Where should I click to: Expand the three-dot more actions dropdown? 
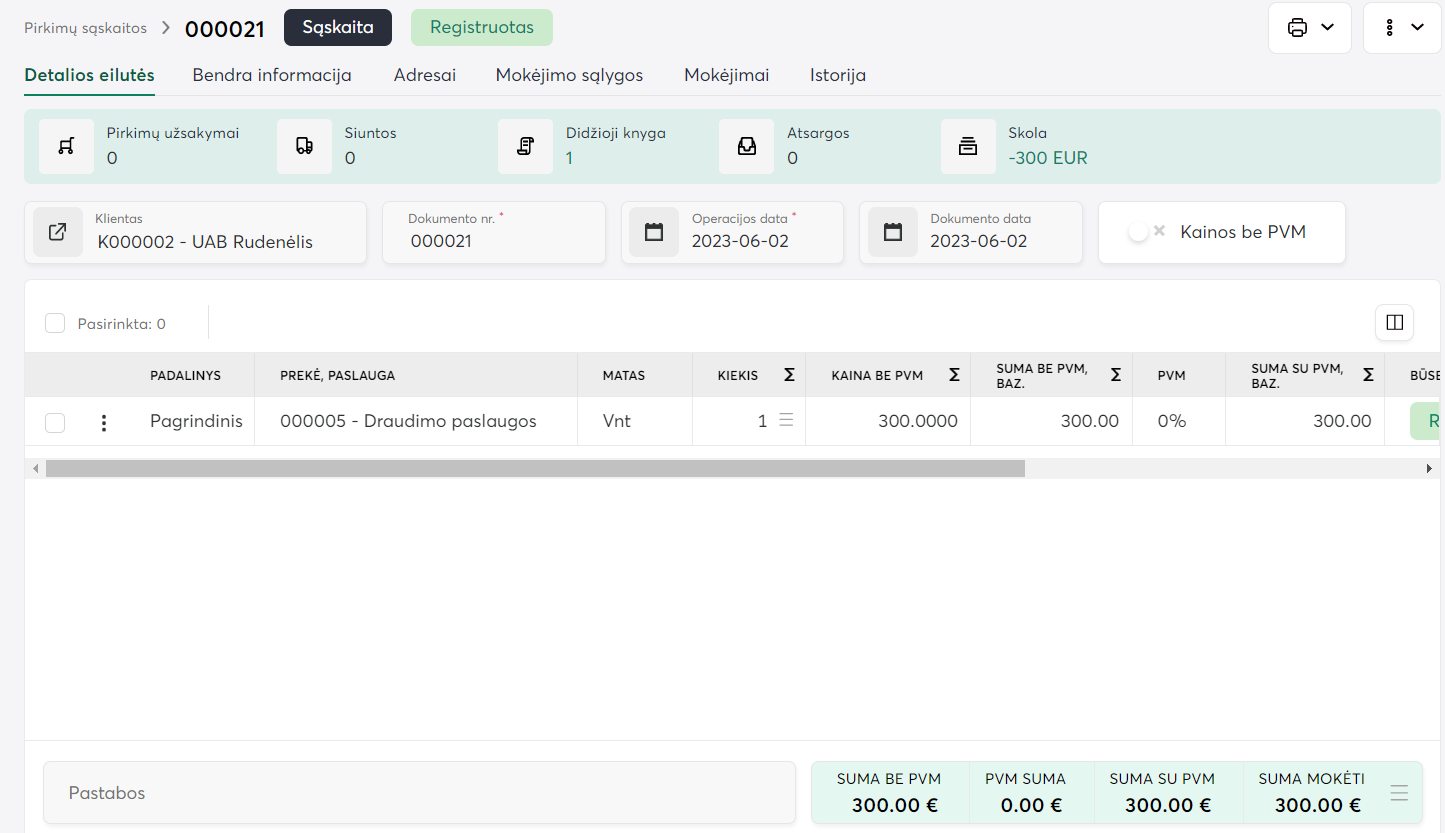point(1402,28)
